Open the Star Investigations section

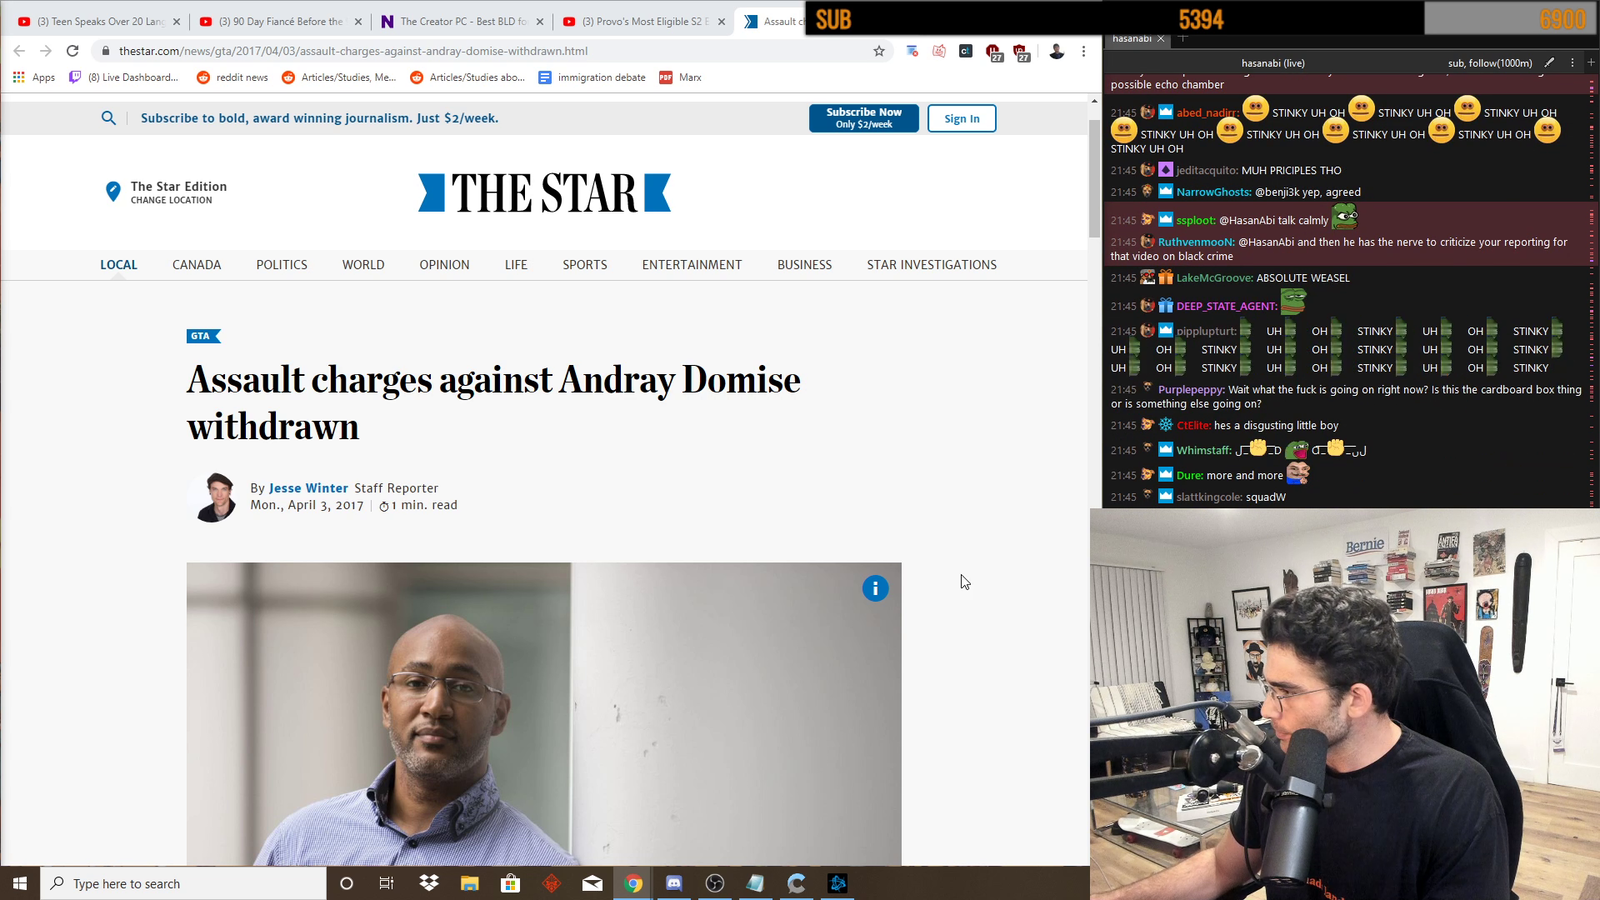pos(932,265)
